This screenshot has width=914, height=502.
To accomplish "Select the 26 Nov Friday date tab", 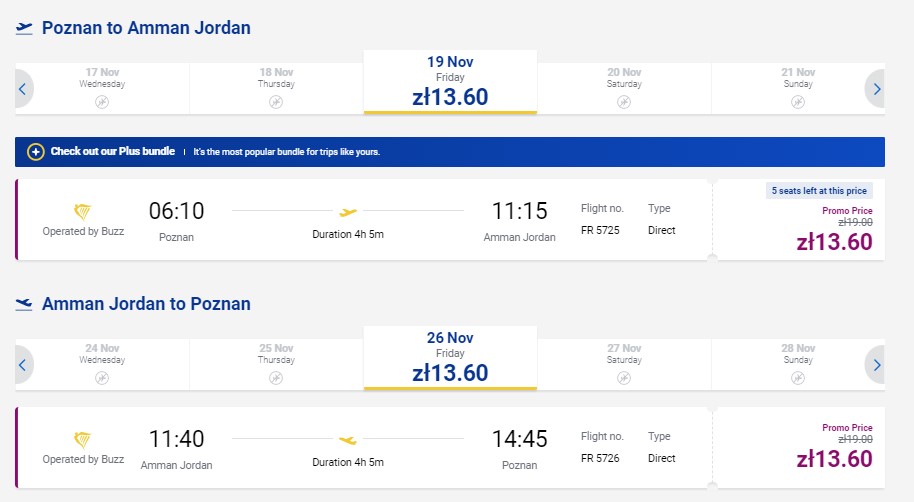I will click(450, 358).
